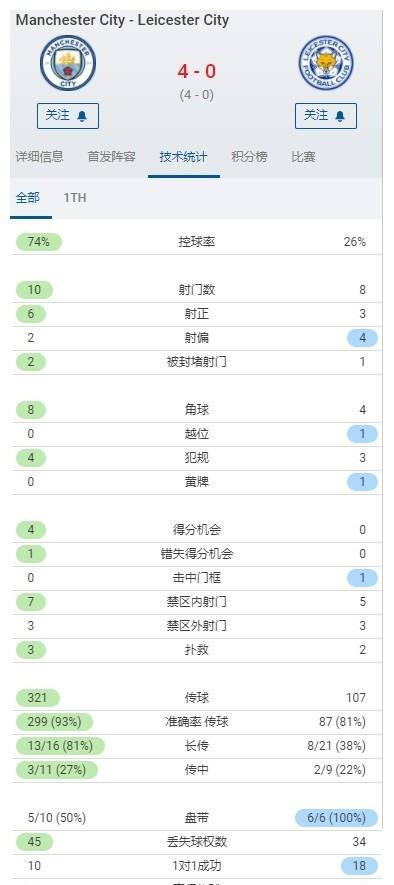Click the Manchester City club crest
This screenshot has height=885, width=394.
(x=68, y=63)
